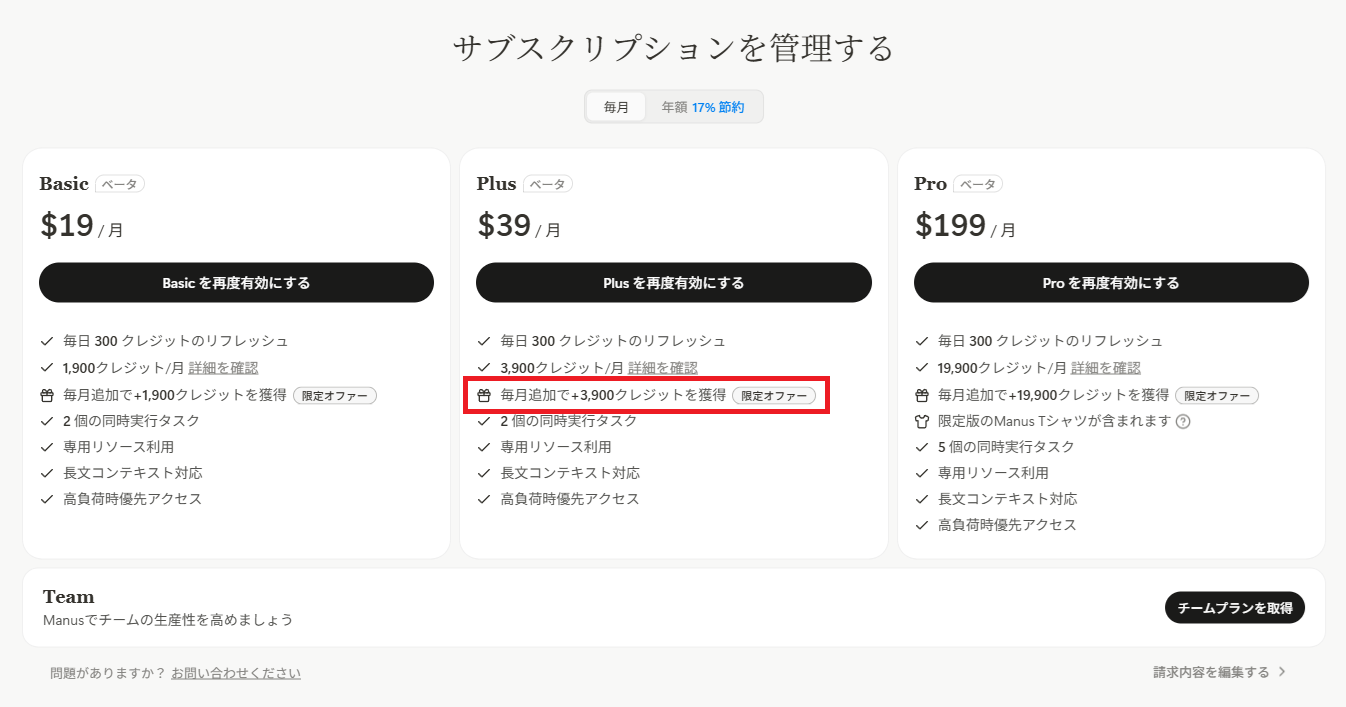Click 毎月追加で+19,900クレジットを獲得 text
The width and height of the screenshot is (1346, 707).
(1054, 395)
